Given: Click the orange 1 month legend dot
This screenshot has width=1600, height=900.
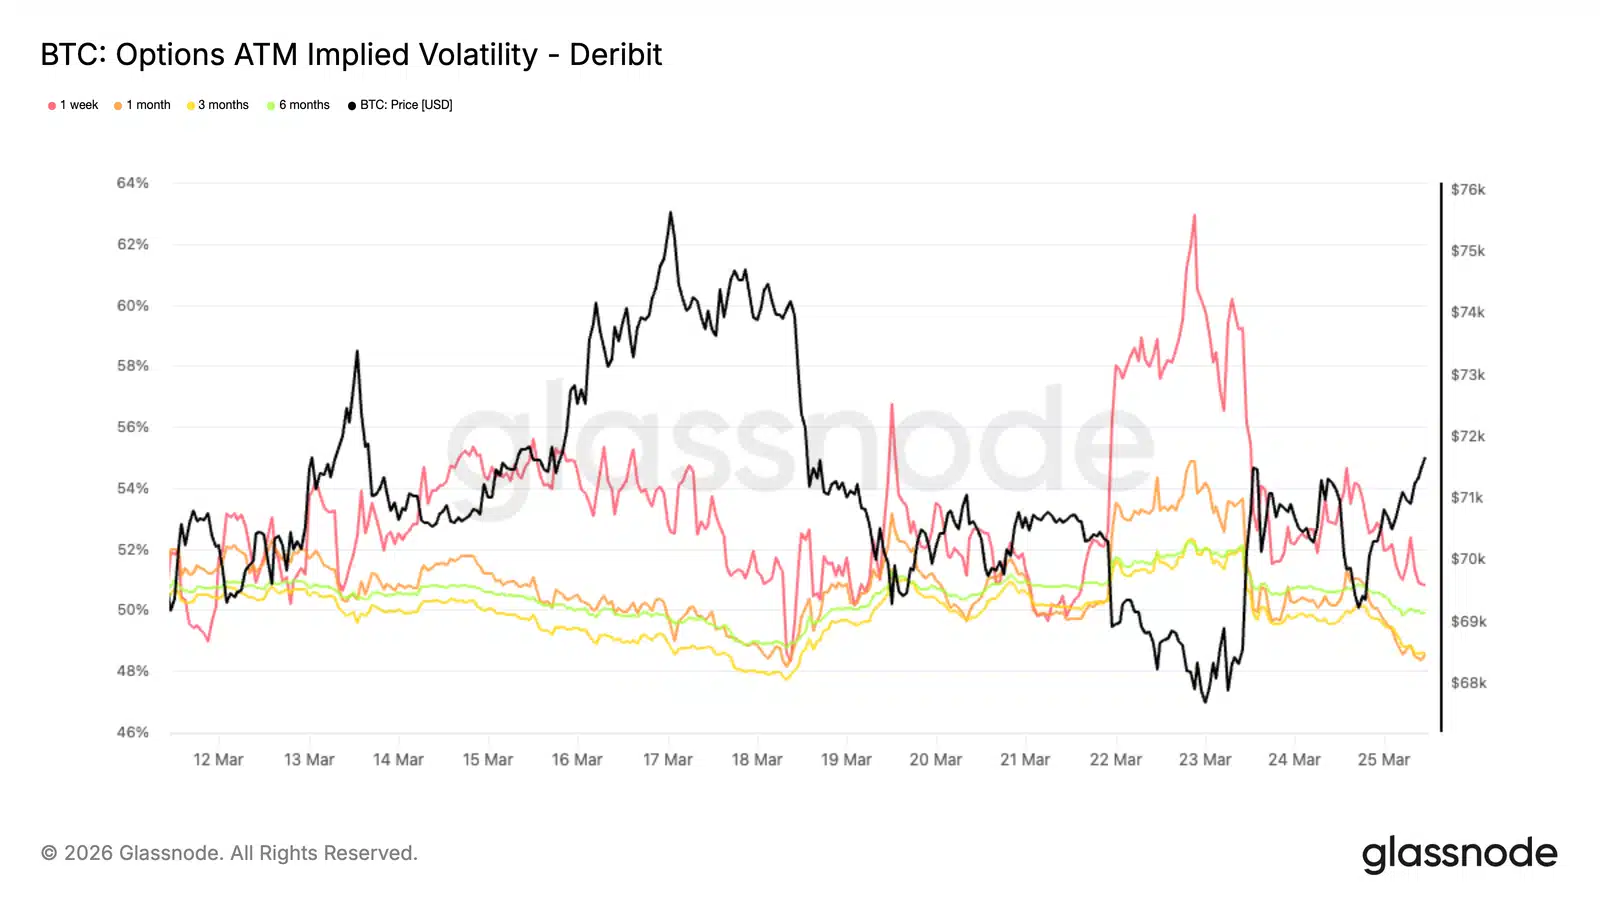Looking at the screenshot, I should (x=118, y=106).
